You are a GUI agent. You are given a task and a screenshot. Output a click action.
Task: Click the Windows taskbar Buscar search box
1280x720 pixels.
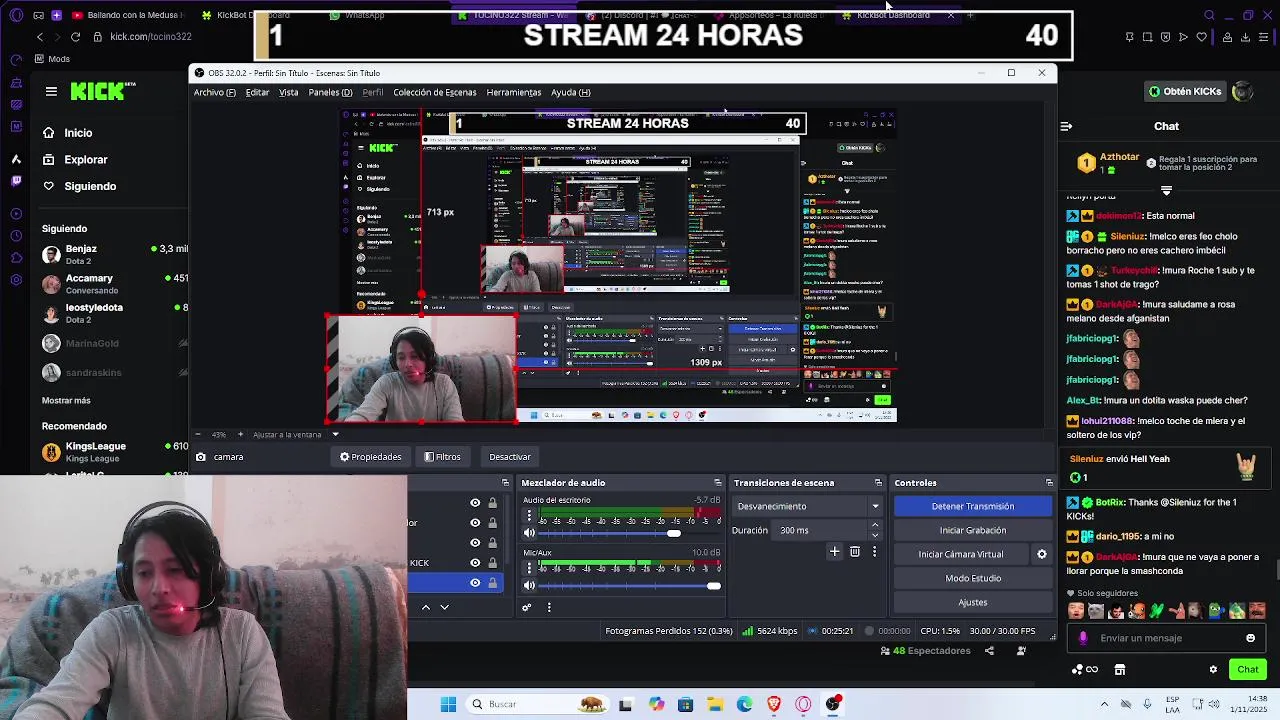click(537, 704)
